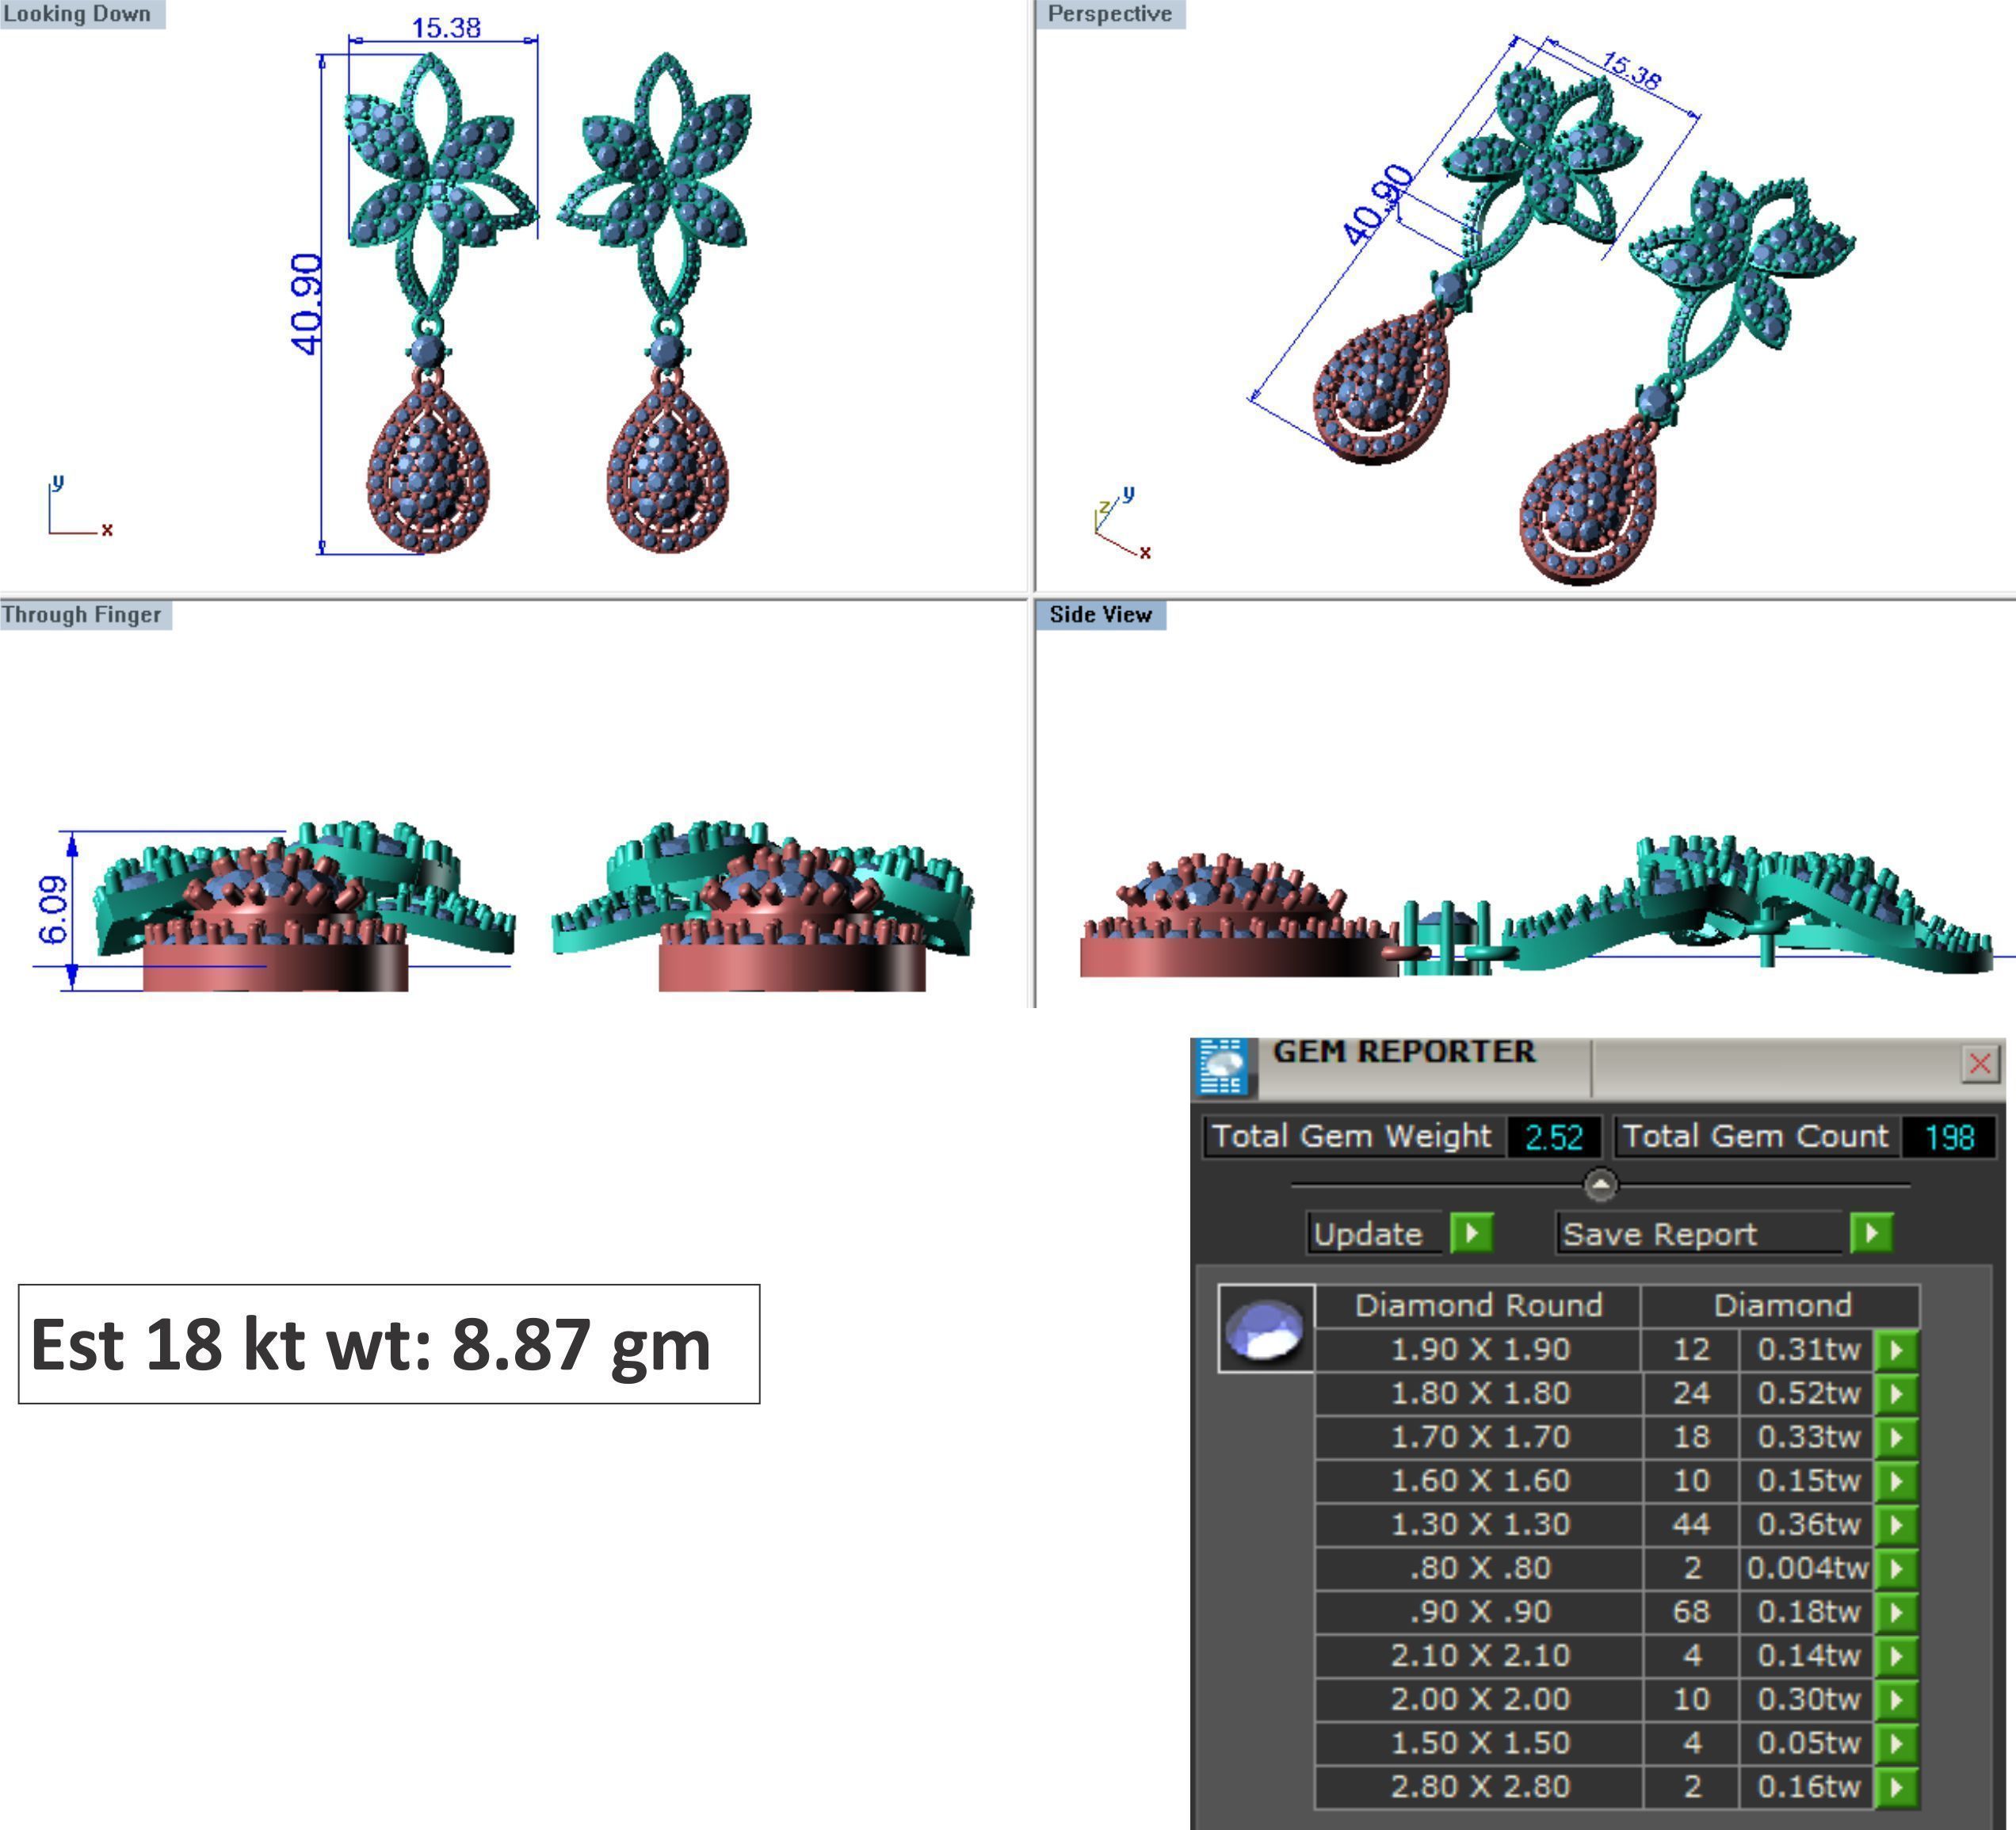Viewport: 2016px width, 1830px height.
Task: Click green arrow next to Update
Action: click(x=1472, y=1232)
